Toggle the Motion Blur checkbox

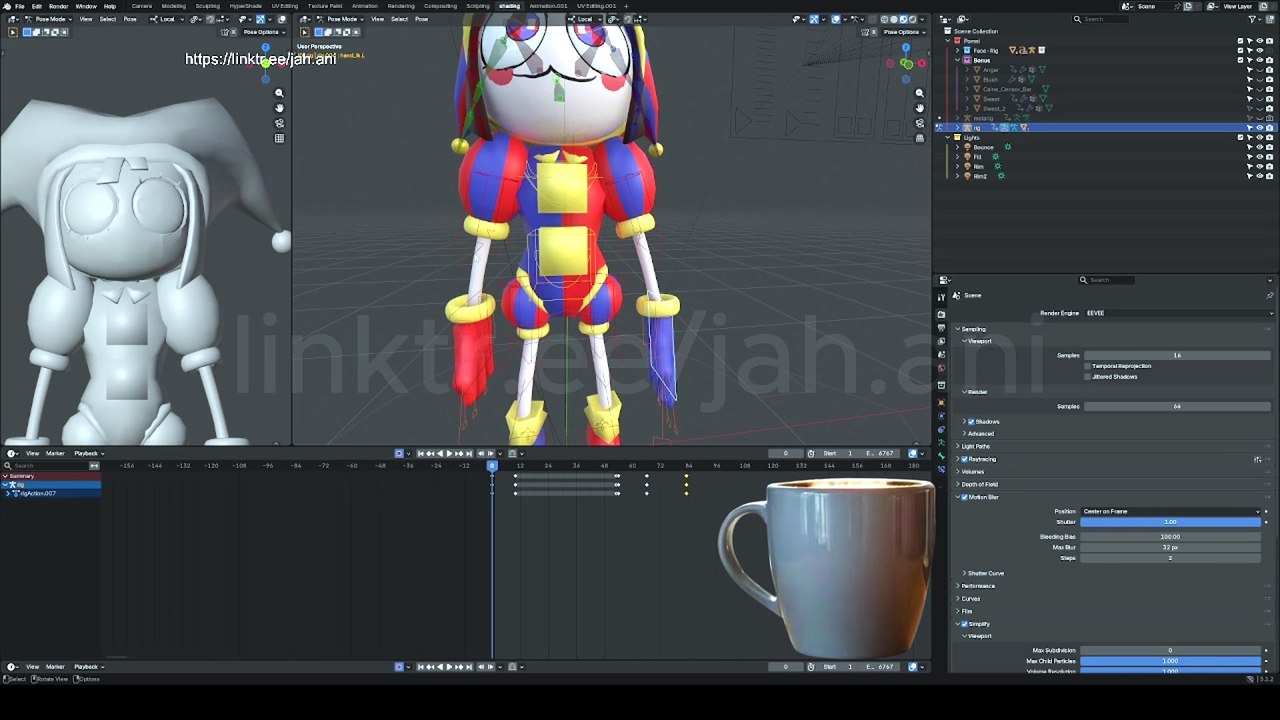point(964,497)
